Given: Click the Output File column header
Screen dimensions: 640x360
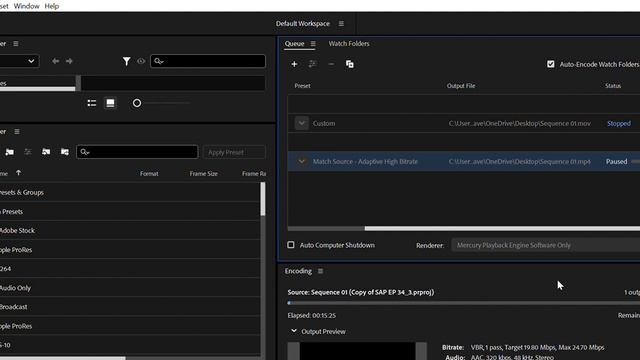Looking at the screenshot, I should (461, 86).
